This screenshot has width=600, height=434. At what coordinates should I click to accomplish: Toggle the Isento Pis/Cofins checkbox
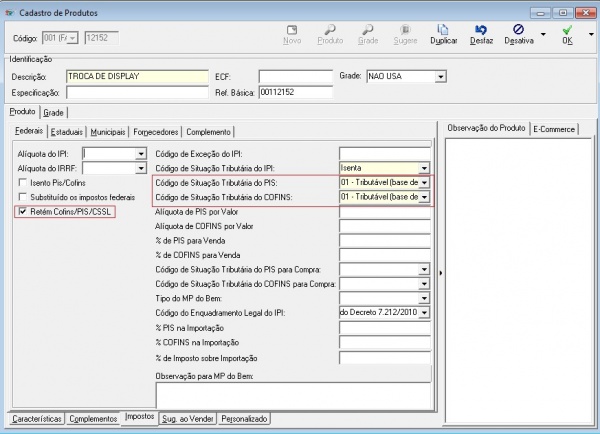(x=23, y=184)
